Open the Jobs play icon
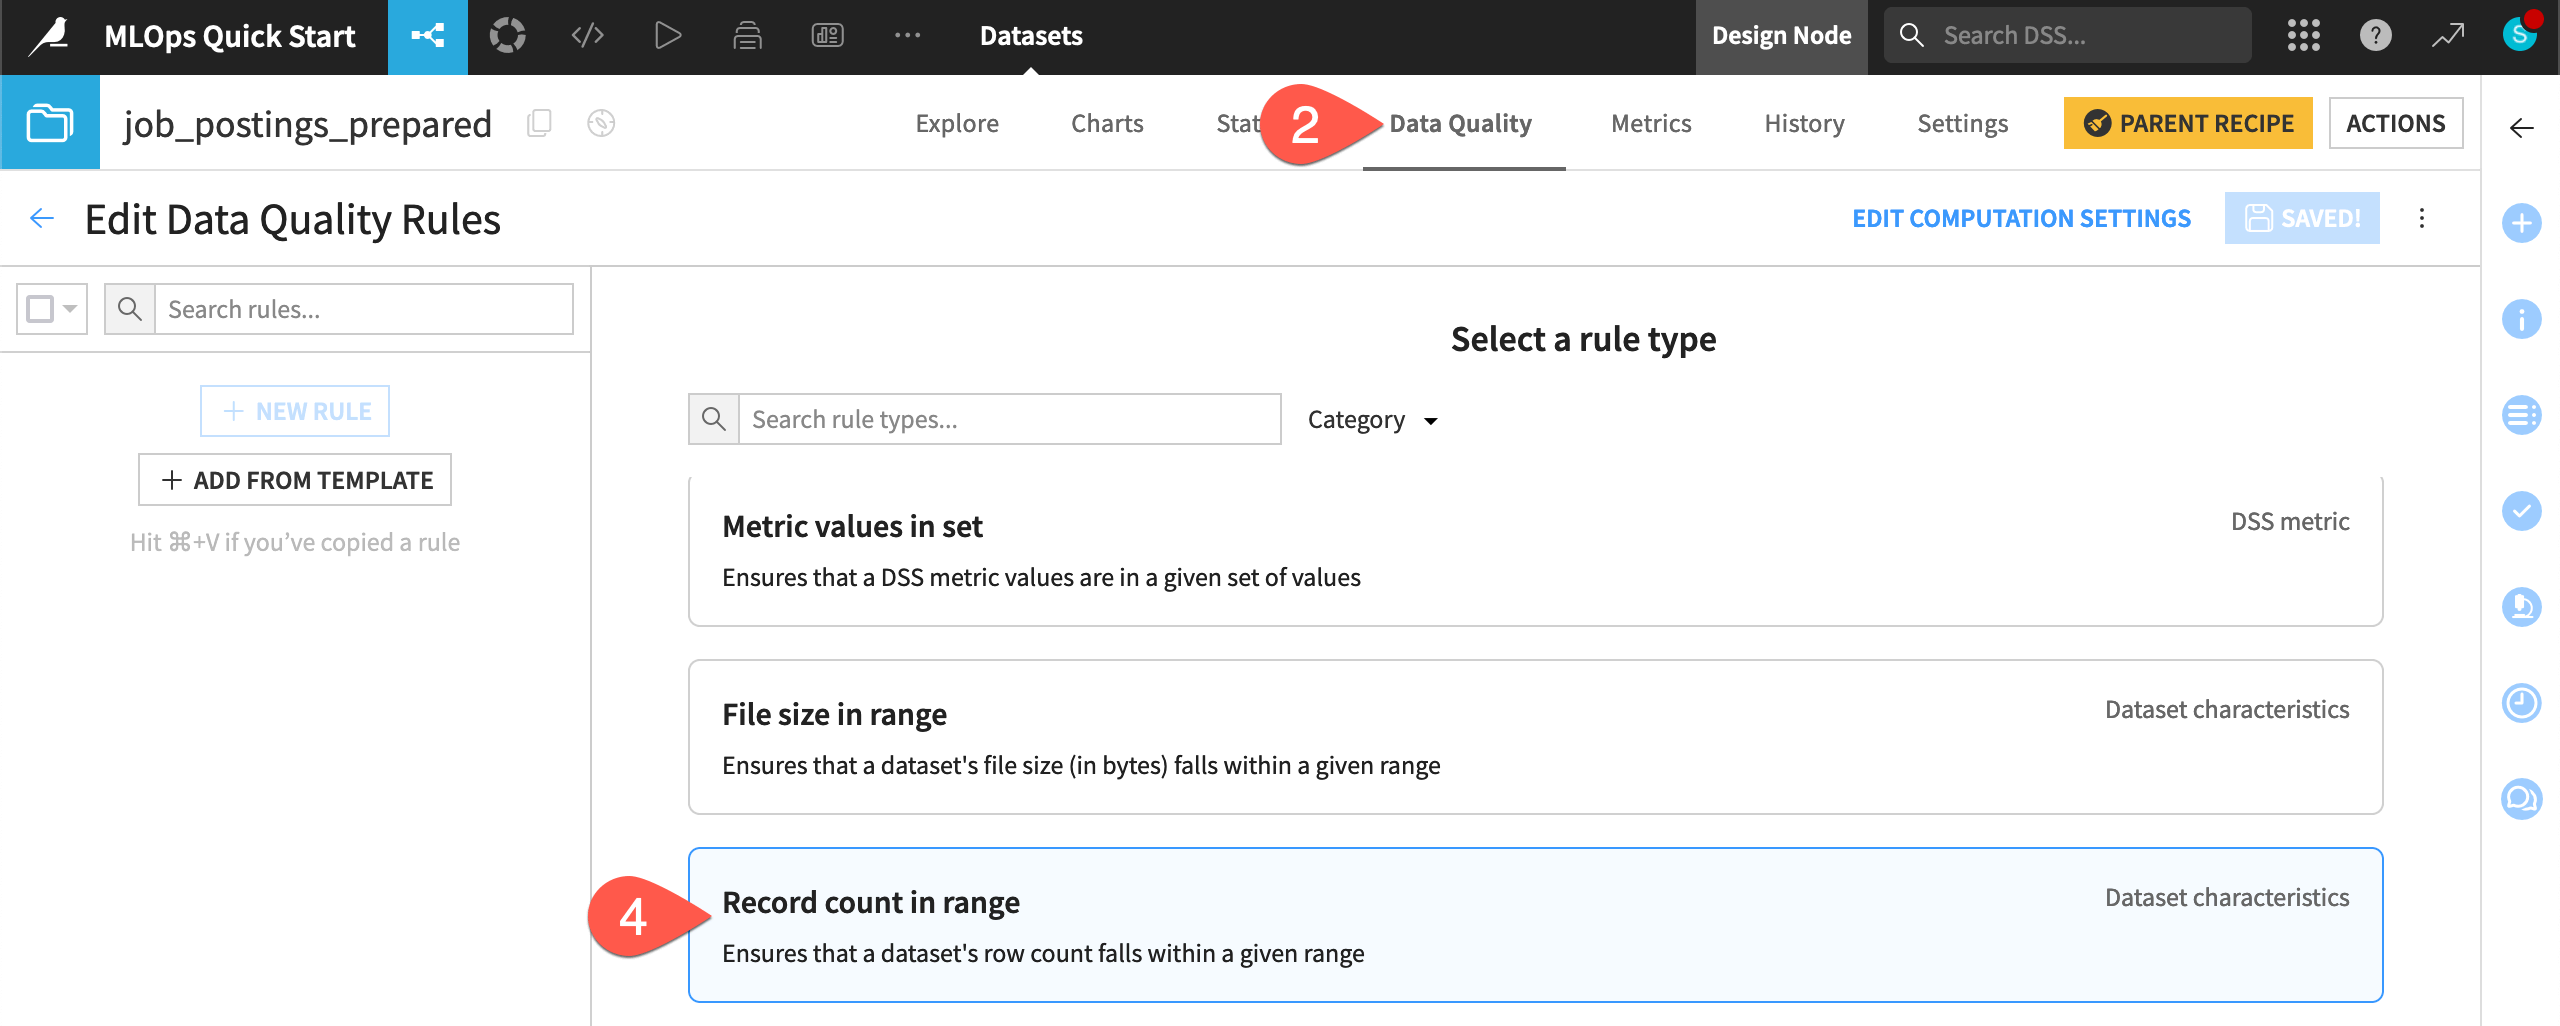This screenshot has width=2560, height=1026. point(667,36)
